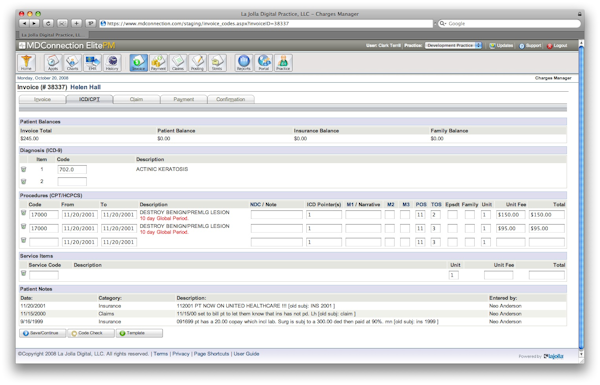Open the Stmts toolbar icon

tap(217, 63)
